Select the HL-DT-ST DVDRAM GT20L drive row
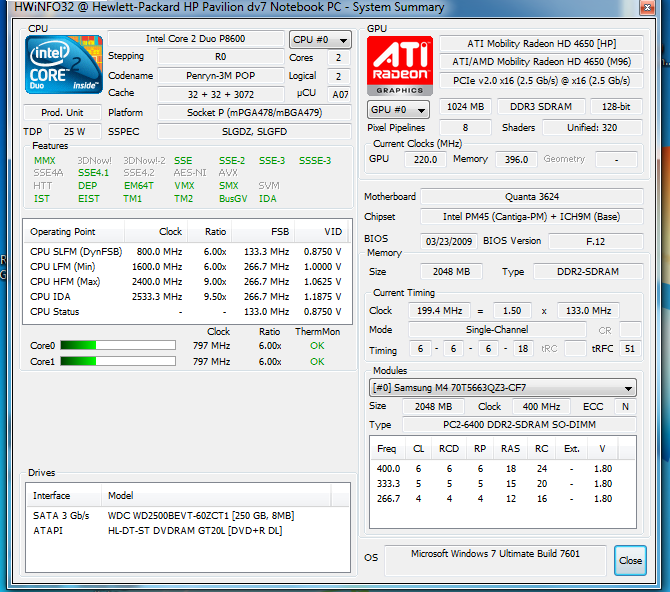Image resolution: width=670 pixels, height=592 pixels. 188,530
